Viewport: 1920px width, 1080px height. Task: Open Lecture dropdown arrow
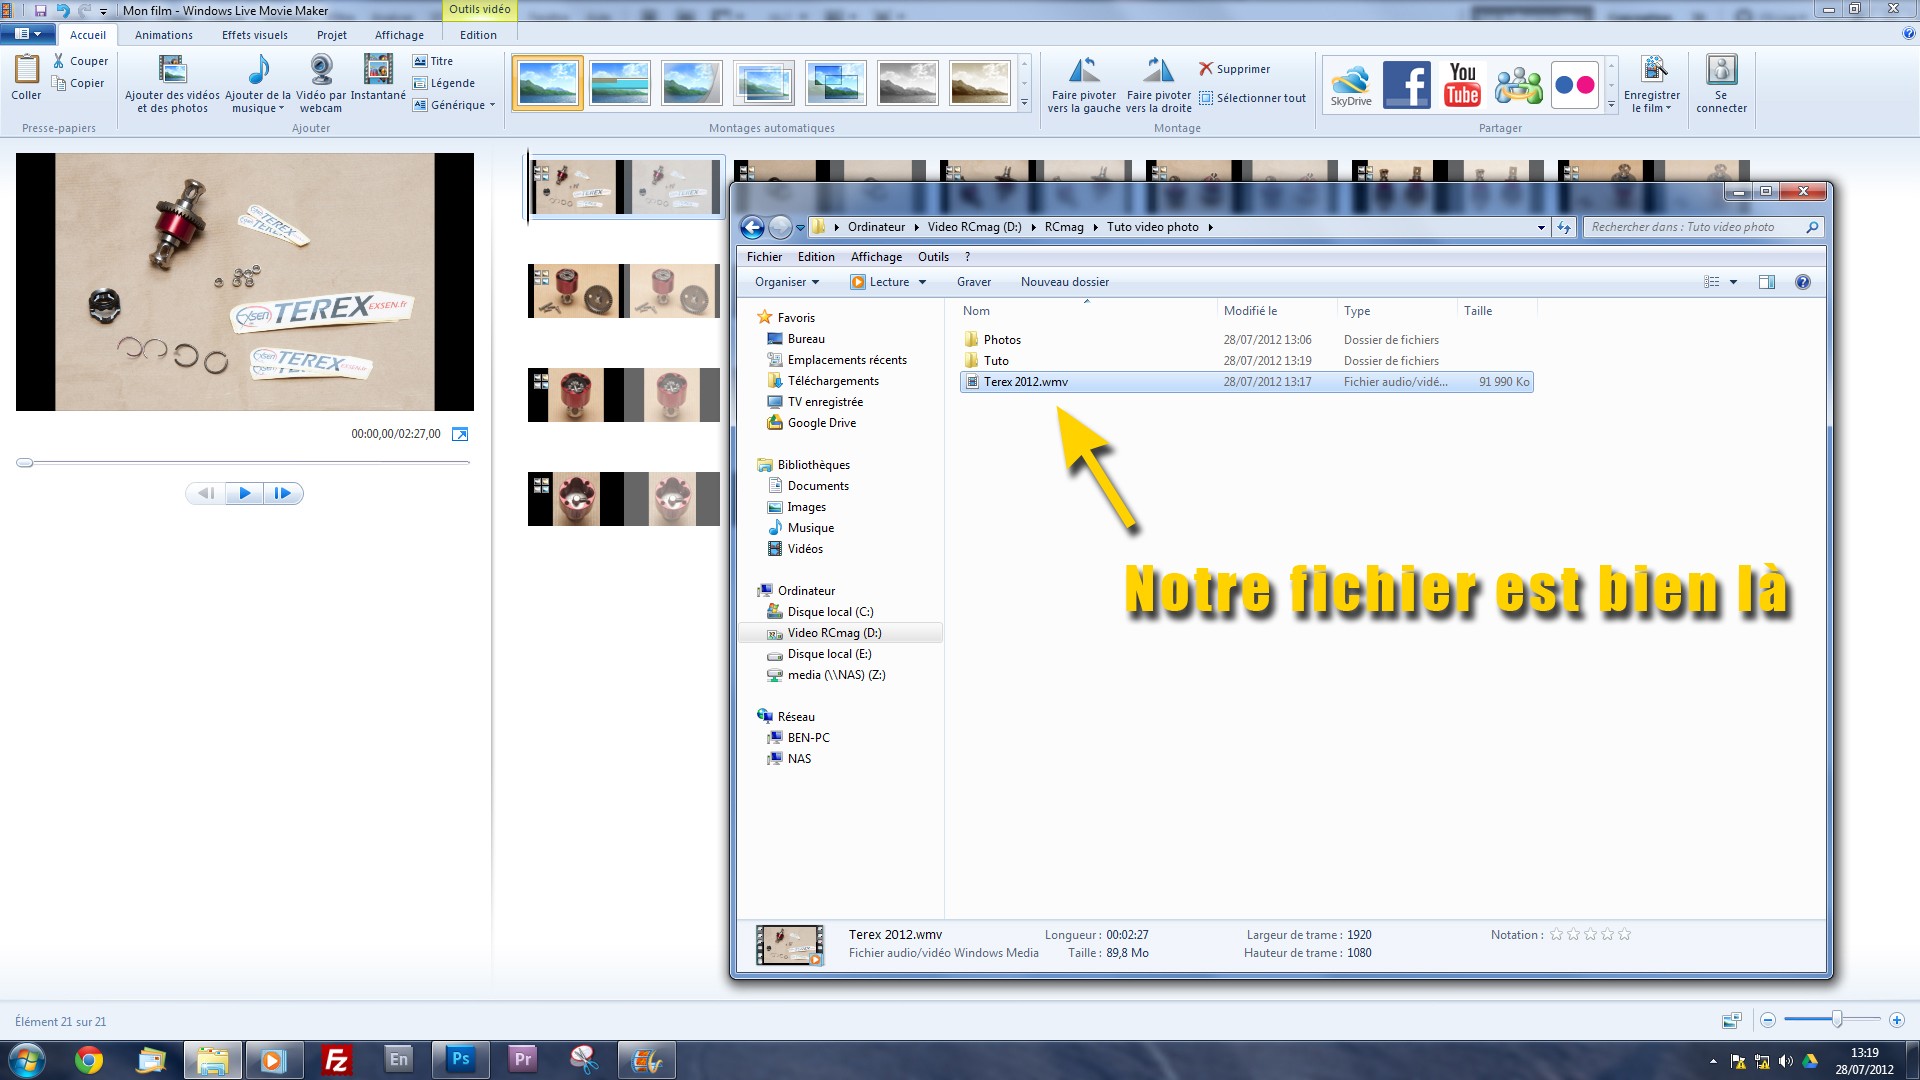tap(922, 282)
